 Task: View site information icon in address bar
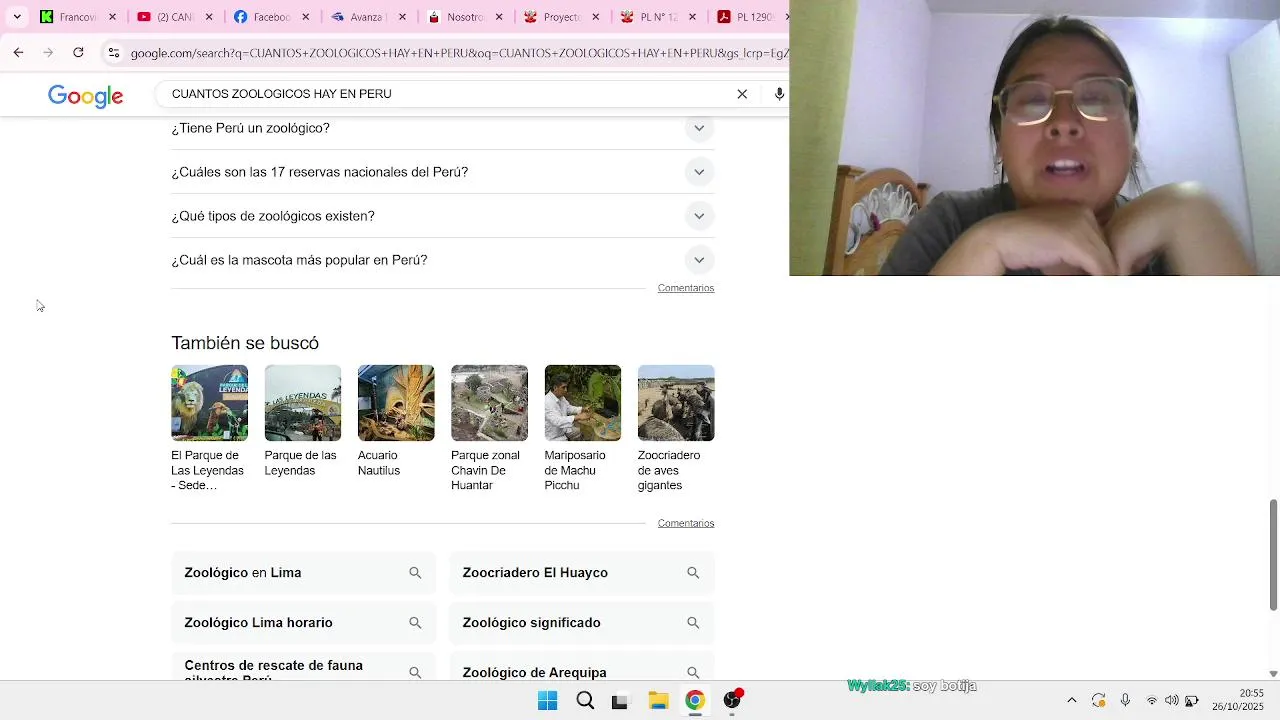point(114,53)
